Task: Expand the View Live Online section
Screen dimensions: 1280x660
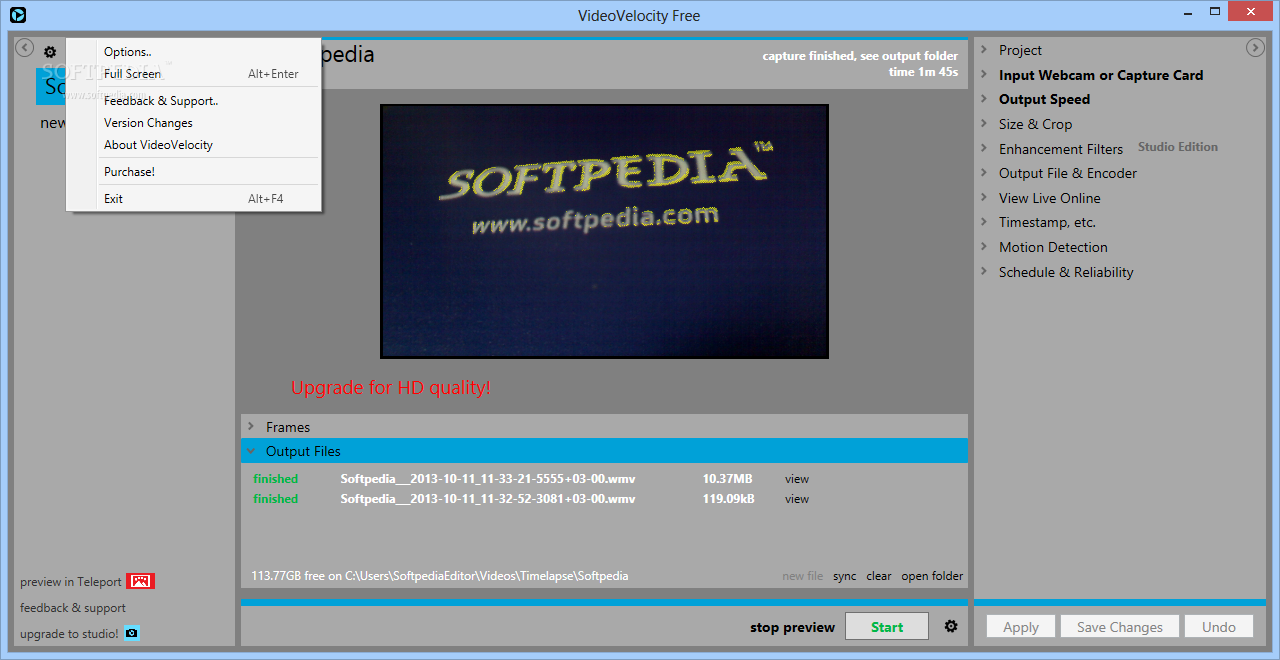Action: (x=1049, y=198)
